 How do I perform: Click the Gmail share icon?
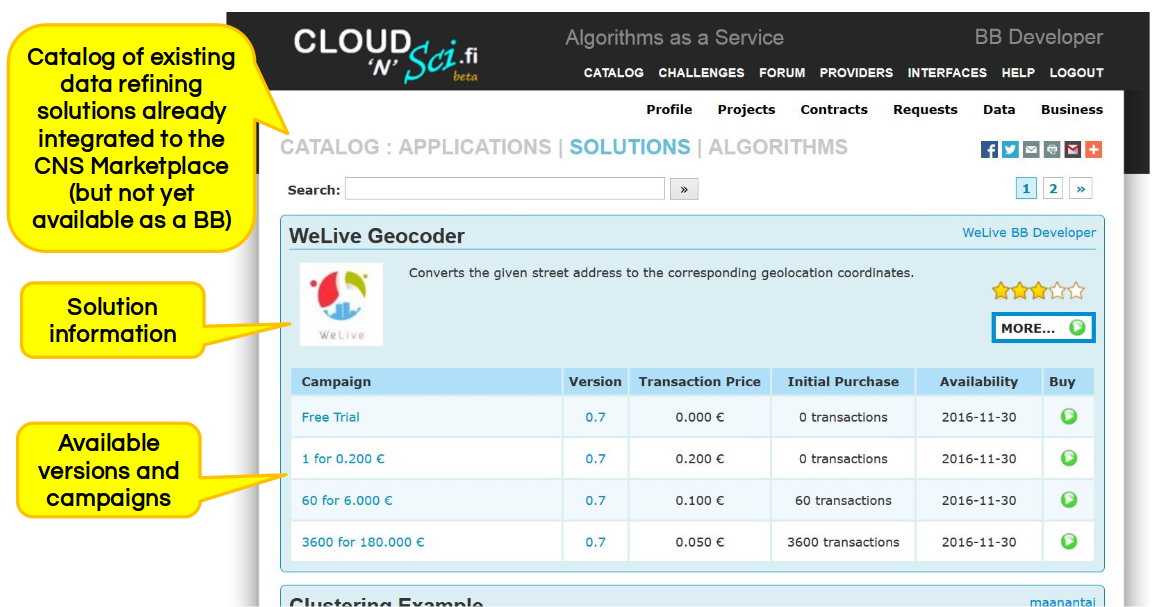click(x=1073, y=150)
